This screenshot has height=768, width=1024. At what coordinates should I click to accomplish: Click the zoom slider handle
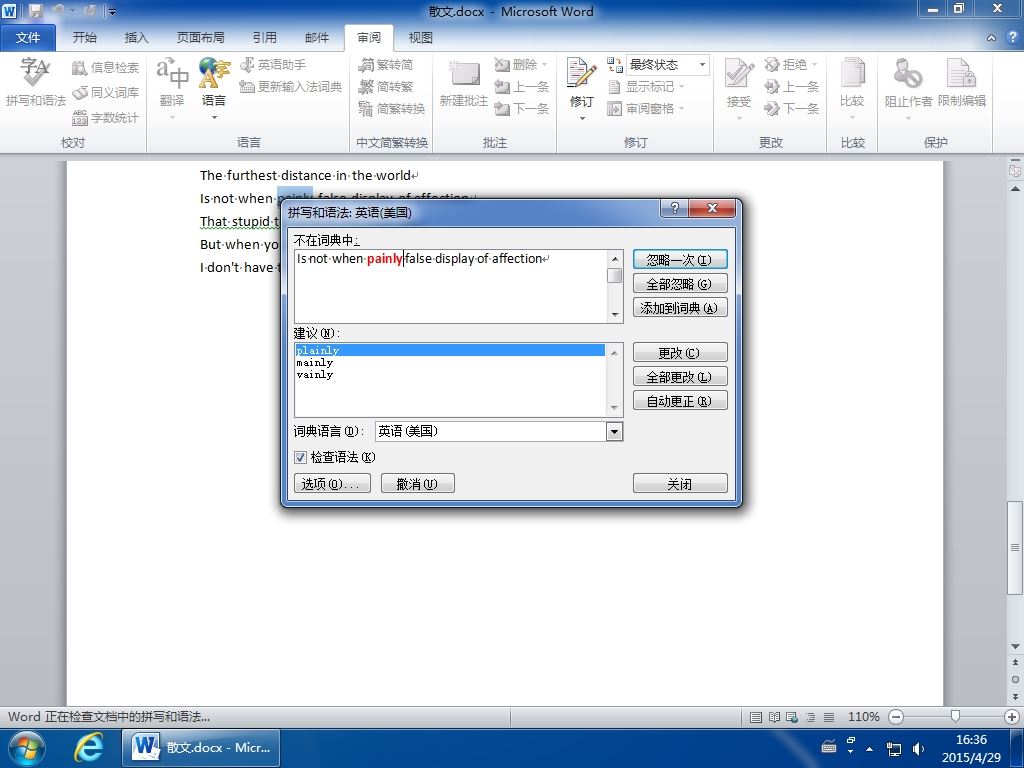coord(955,716)
